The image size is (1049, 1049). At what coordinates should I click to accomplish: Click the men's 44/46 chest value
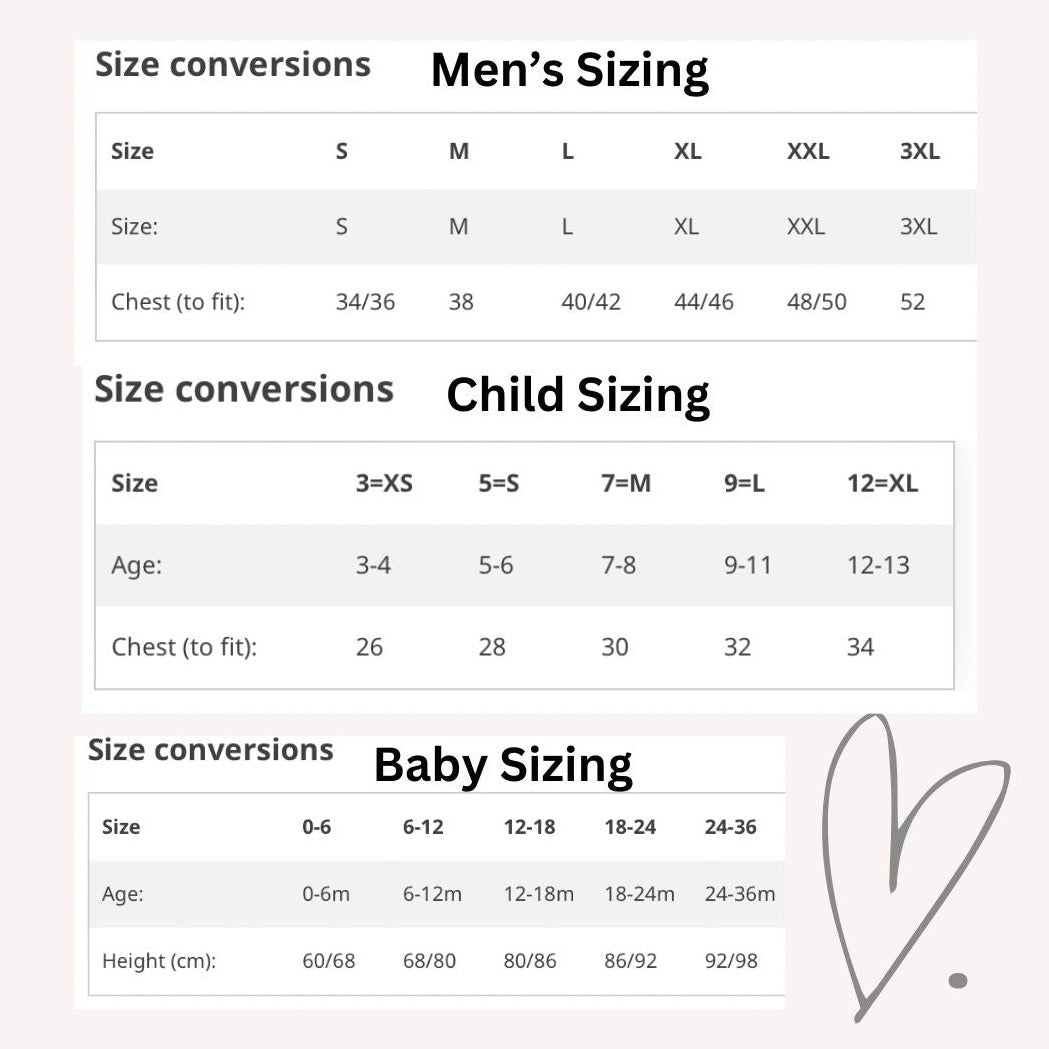(x=704, y=302)
